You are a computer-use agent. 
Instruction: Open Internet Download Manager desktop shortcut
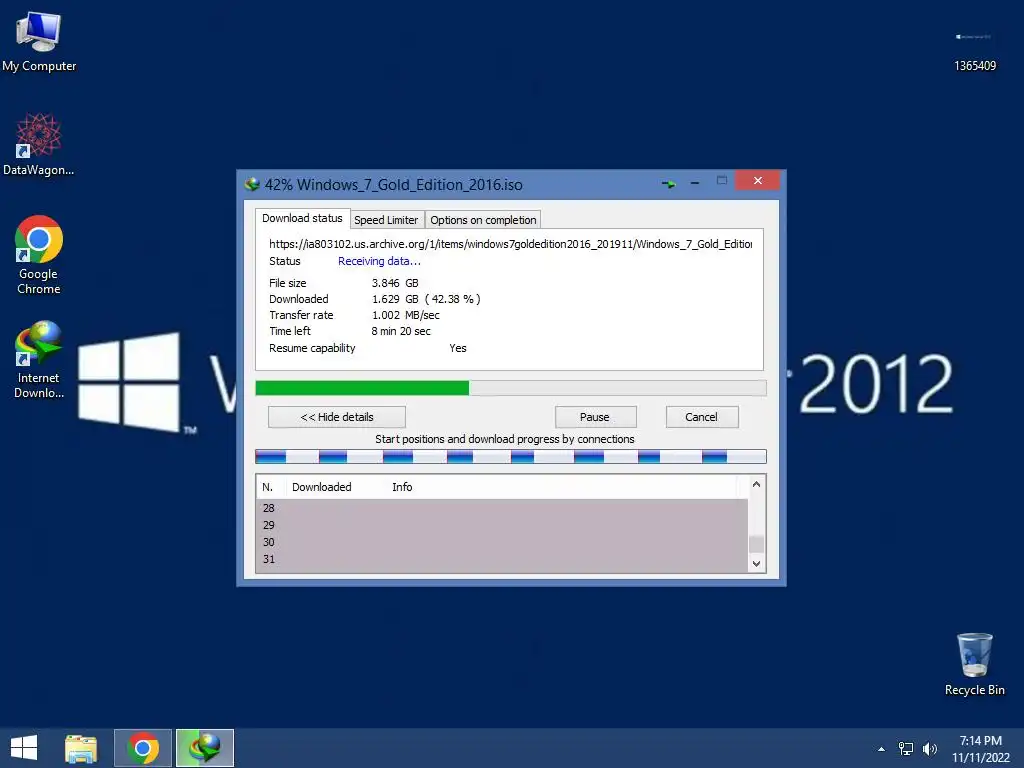click(x=39, y=360)
